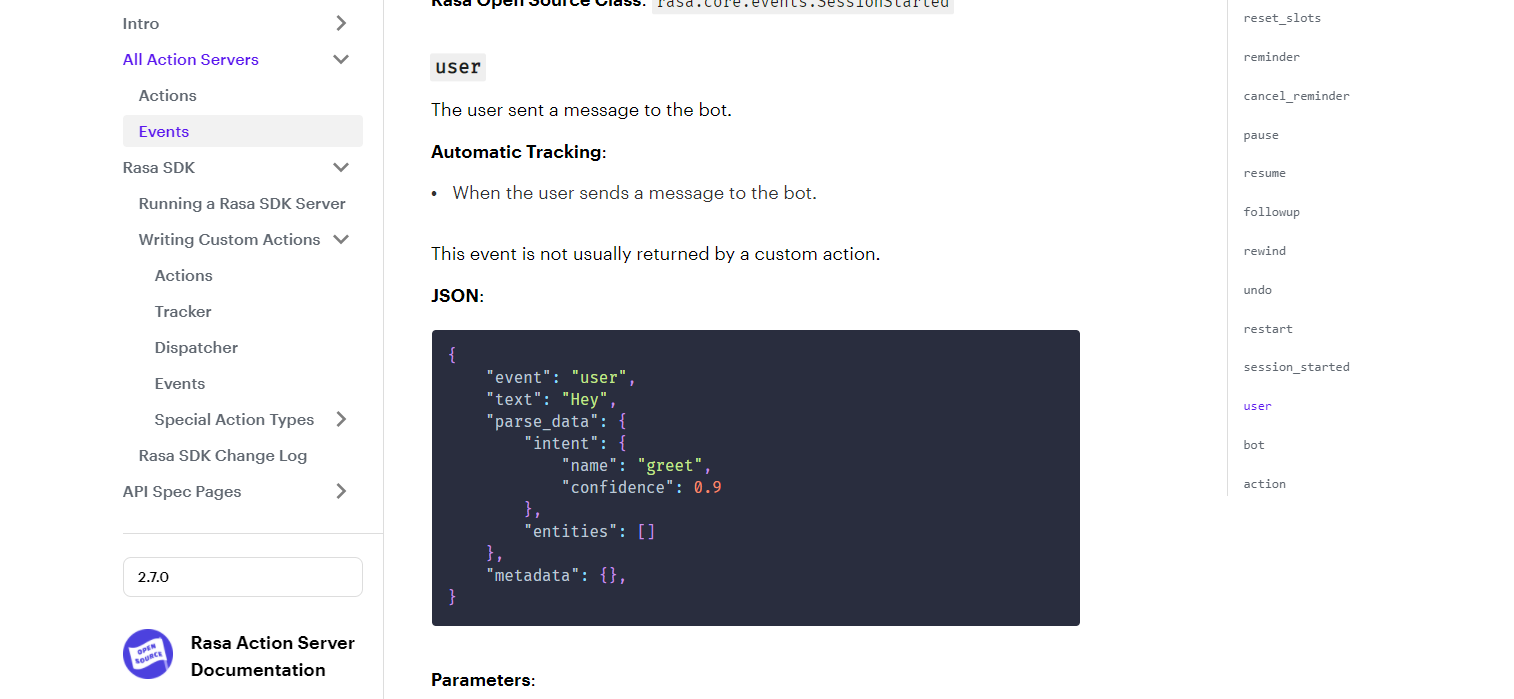Open Actions under All Action Servers

pos(167,95)
